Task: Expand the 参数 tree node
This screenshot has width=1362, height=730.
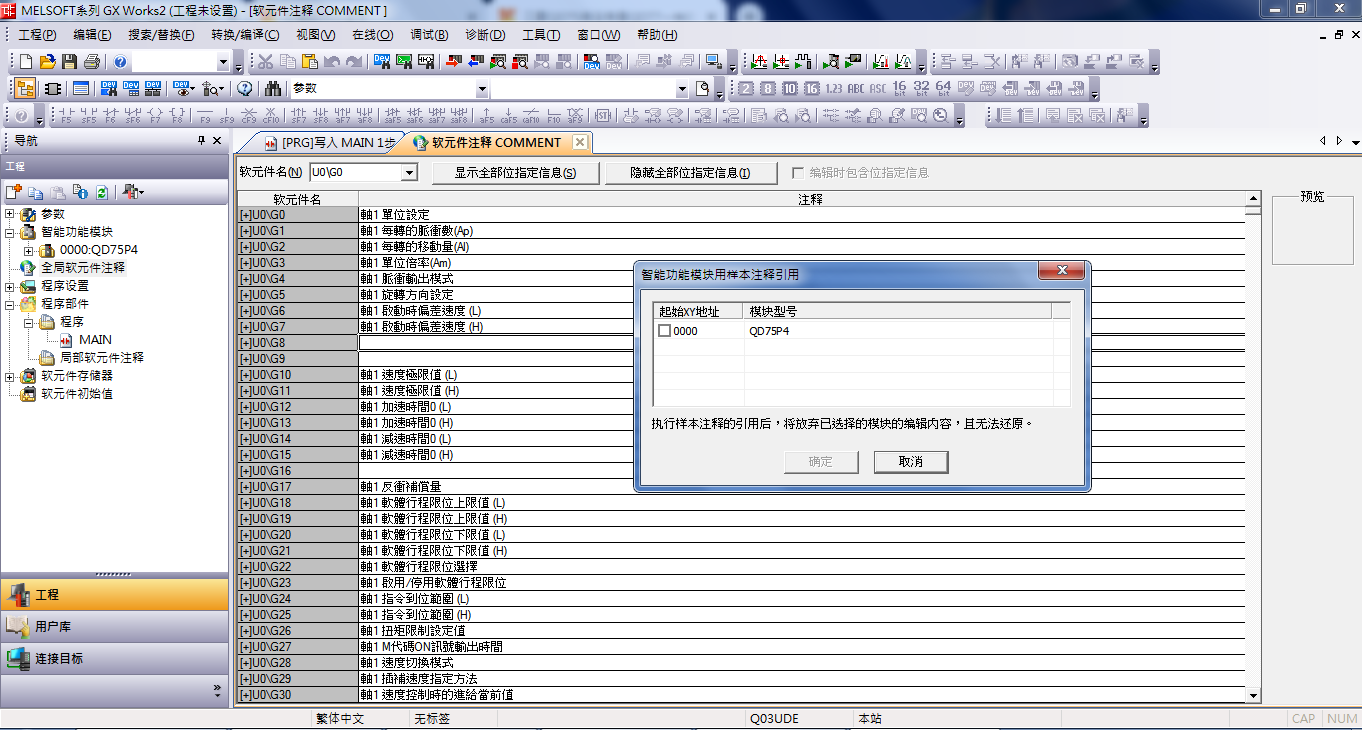Action: [10, 214]
